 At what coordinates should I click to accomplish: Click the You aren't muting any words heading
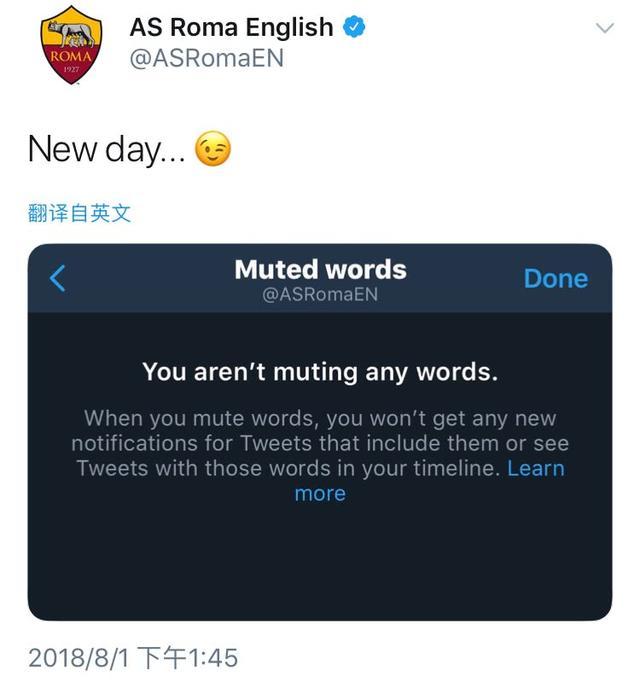(x=320, y=373)
